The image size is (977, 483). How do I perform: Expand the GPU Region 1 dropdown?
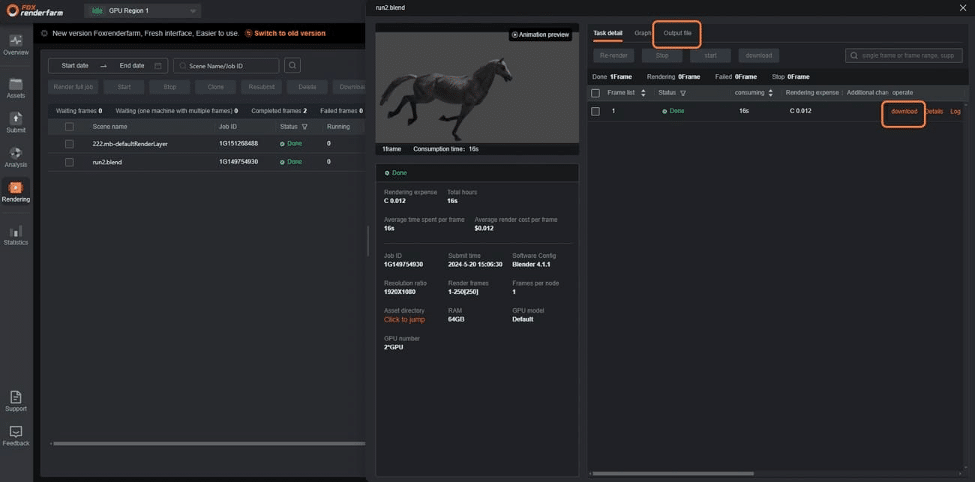pyautogui.click(x=142, y=11)
